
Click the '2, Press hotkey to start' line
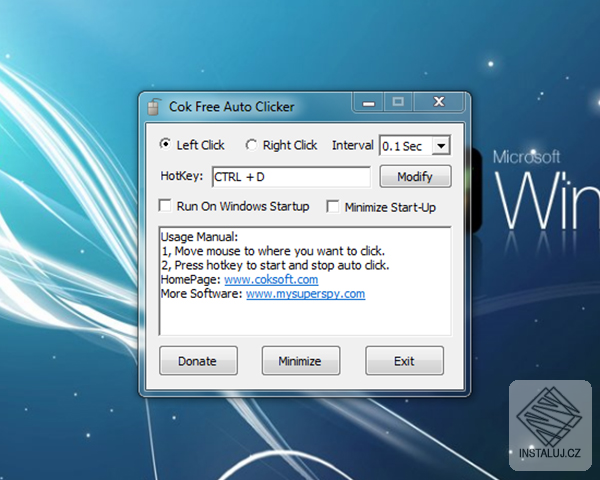click(275, 265)
